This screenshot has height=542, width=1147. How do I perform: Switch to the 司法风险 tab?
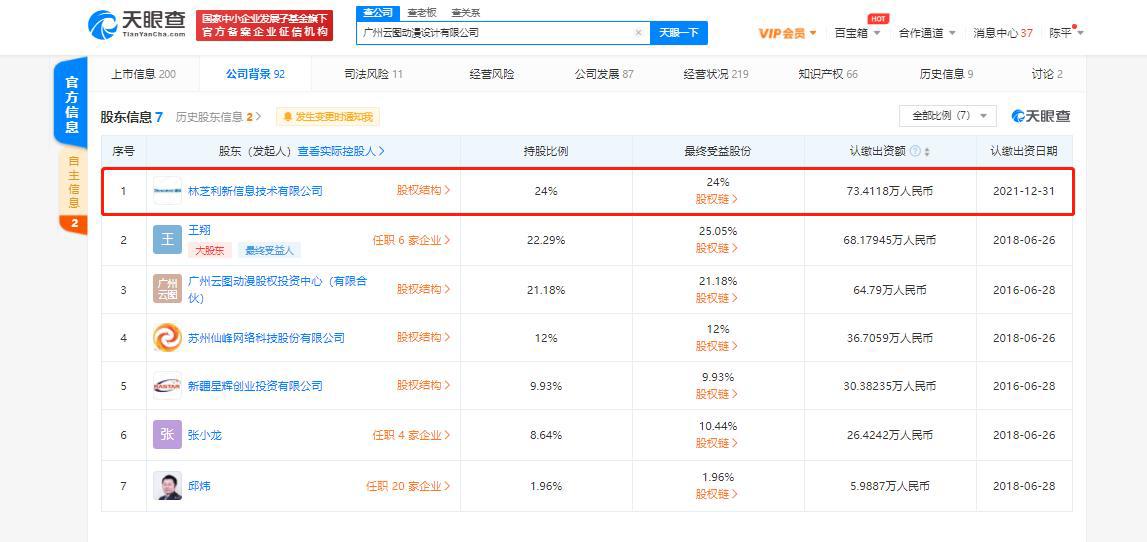point(373,74)
